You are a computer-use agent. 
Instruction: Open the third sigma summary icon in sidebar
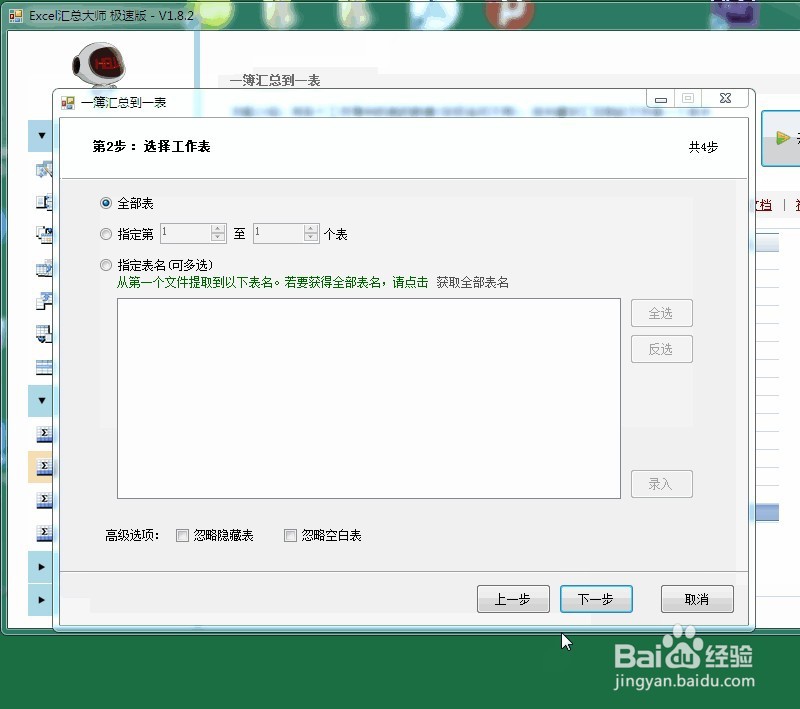tap(44, 500)
